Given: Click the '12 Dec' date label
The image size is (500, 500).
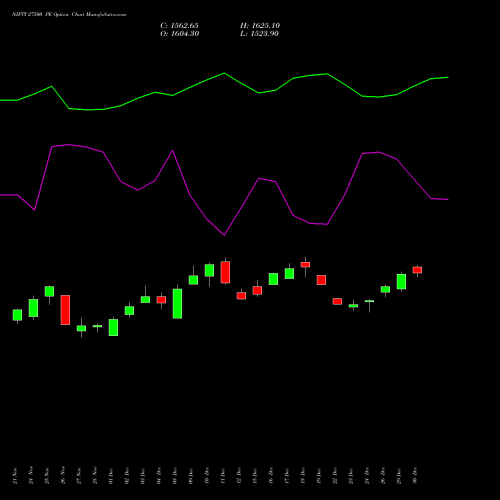Looking at the screenshot, I should [x=239, y=476].
